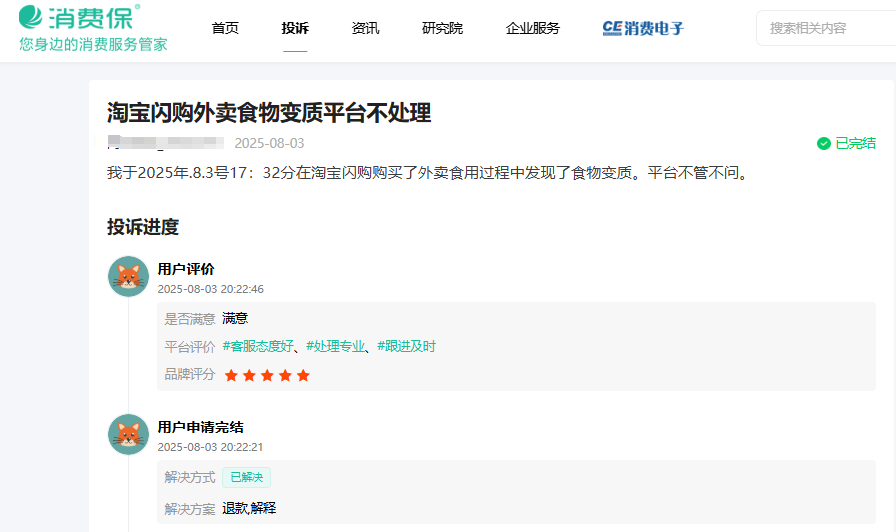This screenshot has height=532, width=896.
Task: Click the 已解决 status badge
Action: point(246,477)
